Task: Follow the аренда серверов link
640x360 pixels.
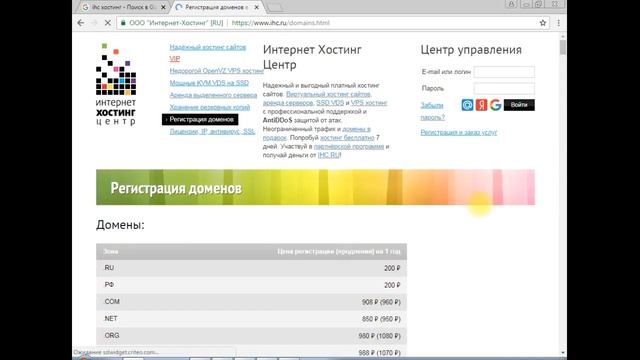Action: coord(288,103)
